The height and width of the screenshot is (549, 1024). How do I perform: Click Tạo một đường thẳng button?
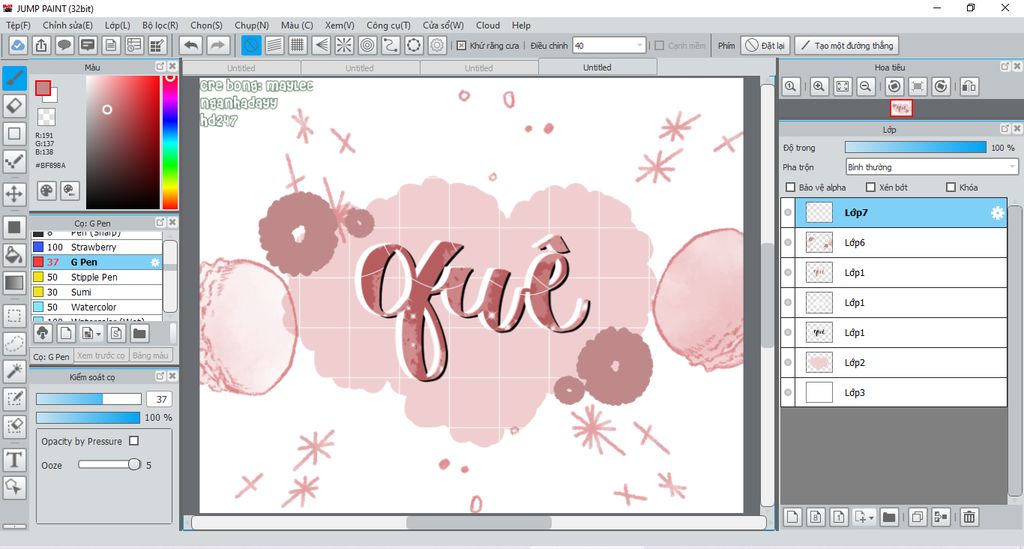tap(846, 46)
